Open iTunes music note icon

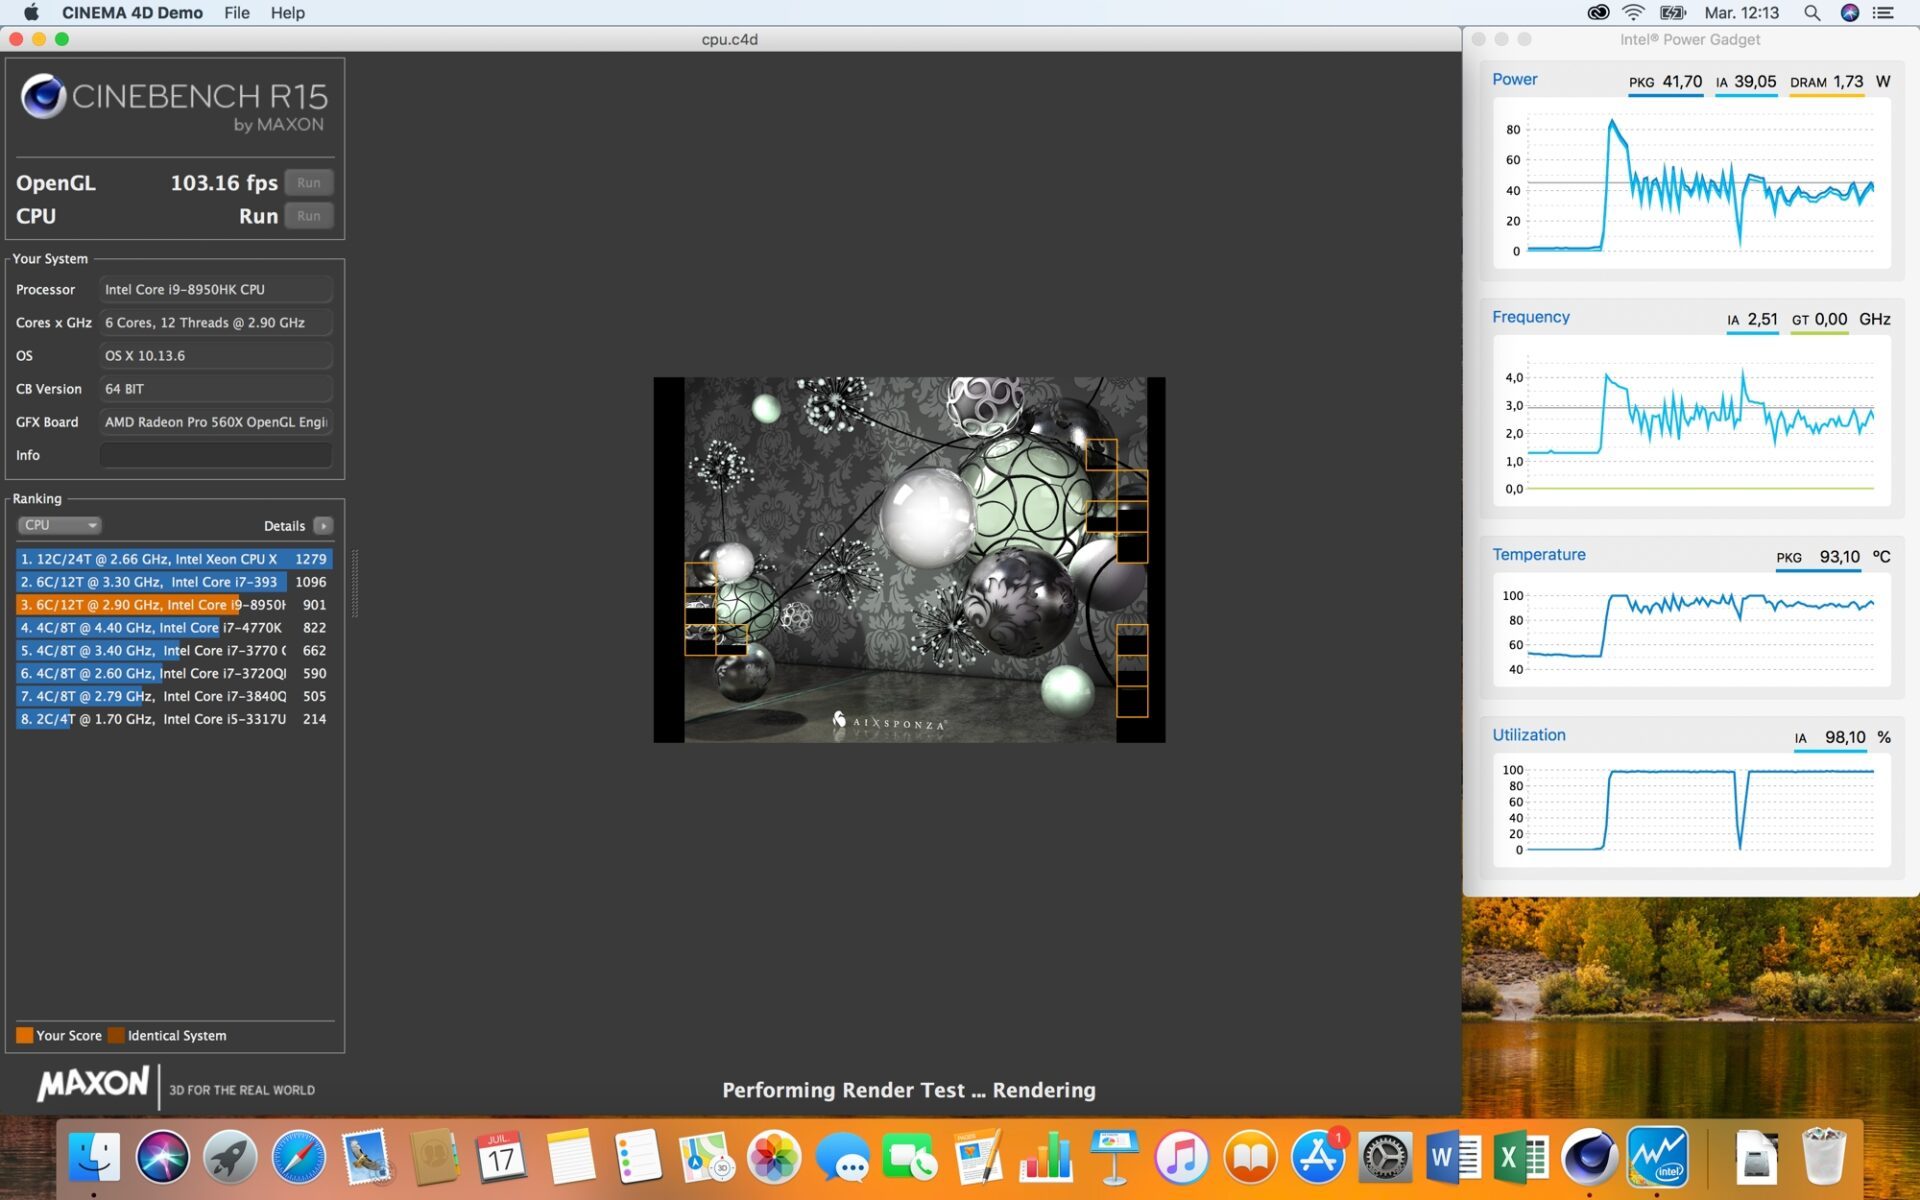pyautogui.click(x=1182, y=1157)
